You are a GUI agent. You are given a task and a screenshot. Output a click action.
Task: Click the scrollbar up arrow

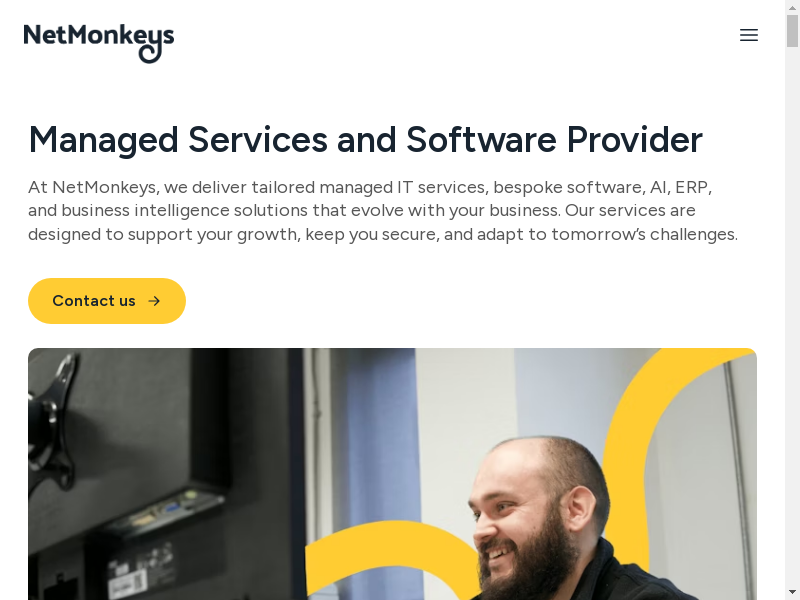point(792,7)
